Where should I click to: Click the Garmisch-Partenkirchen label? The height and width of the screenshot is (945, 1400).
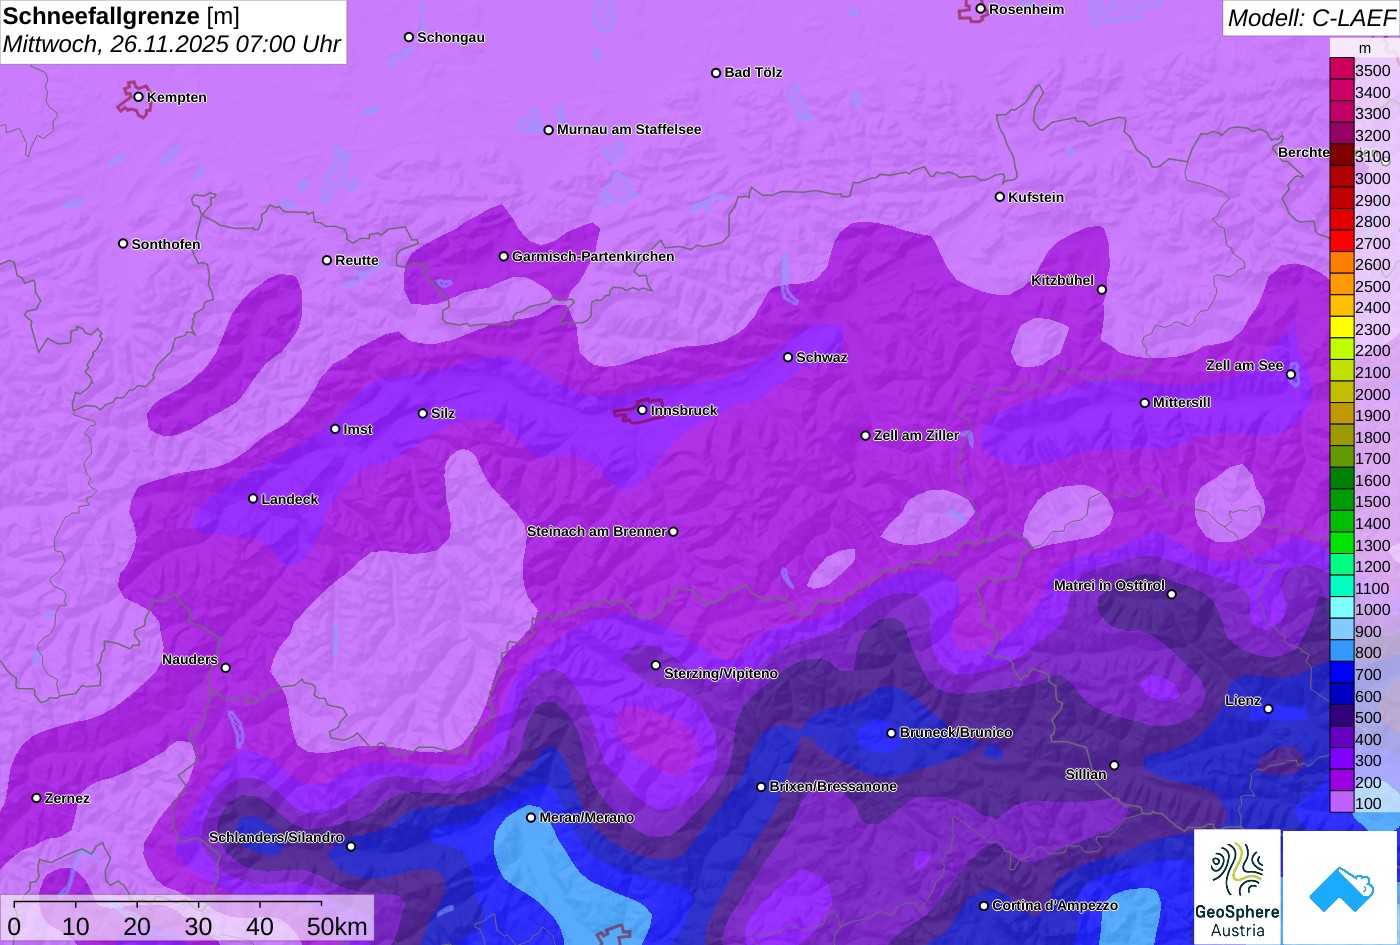[593, 257]
